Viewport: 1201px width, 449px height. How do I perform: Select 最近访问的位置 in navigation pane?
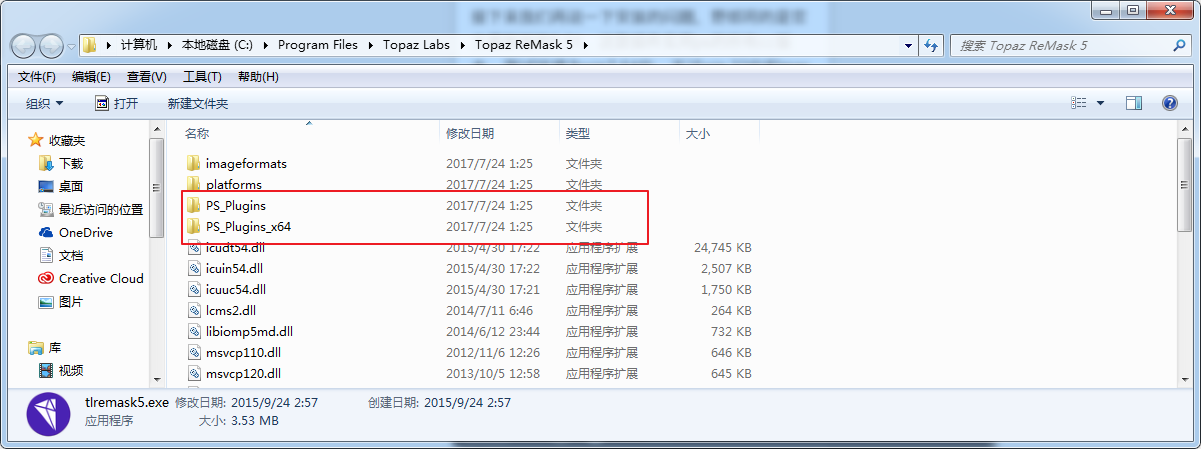coord(101,209)
